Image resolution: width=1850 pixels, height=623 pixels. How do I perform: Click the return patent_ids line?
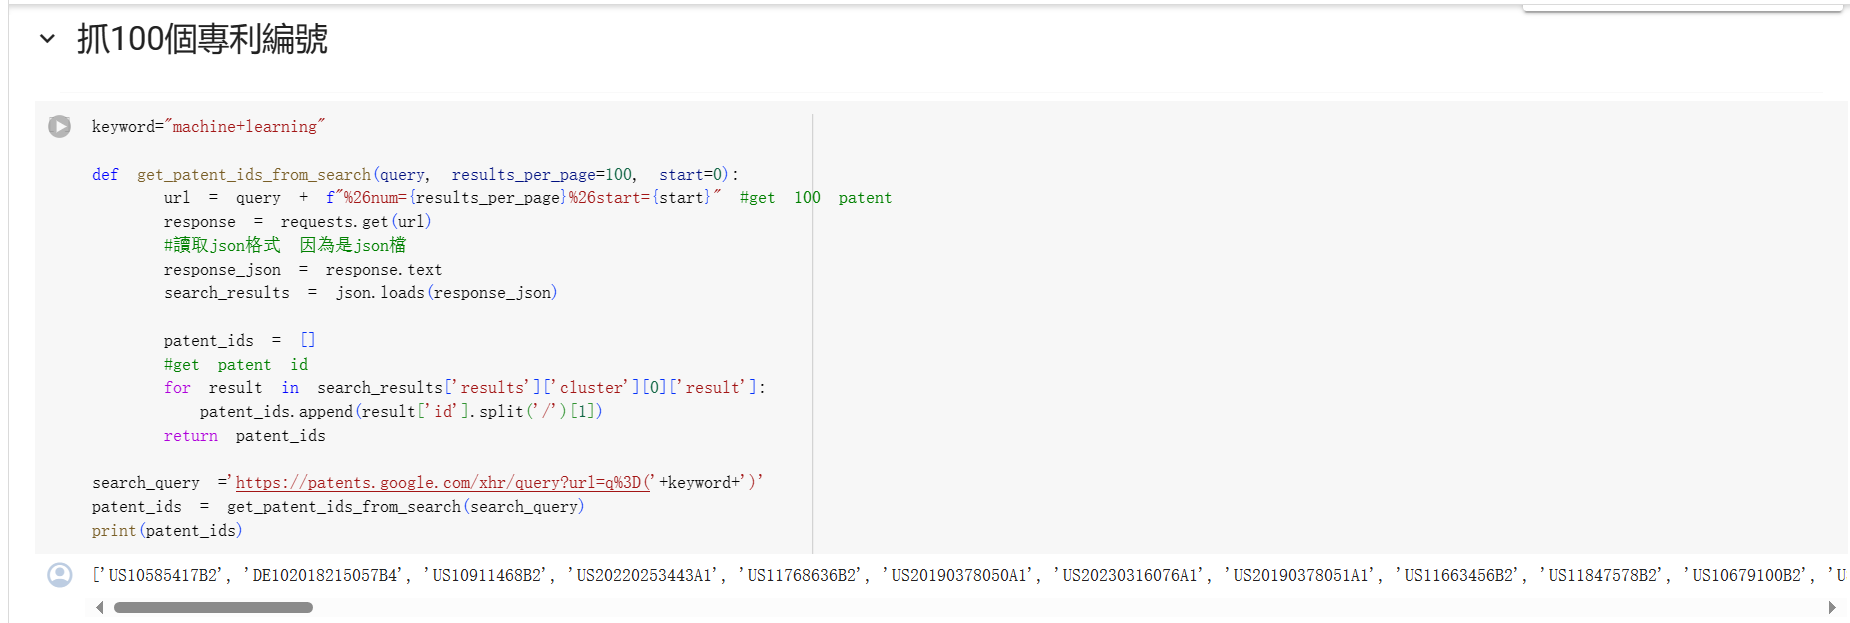tap(244, 436)
